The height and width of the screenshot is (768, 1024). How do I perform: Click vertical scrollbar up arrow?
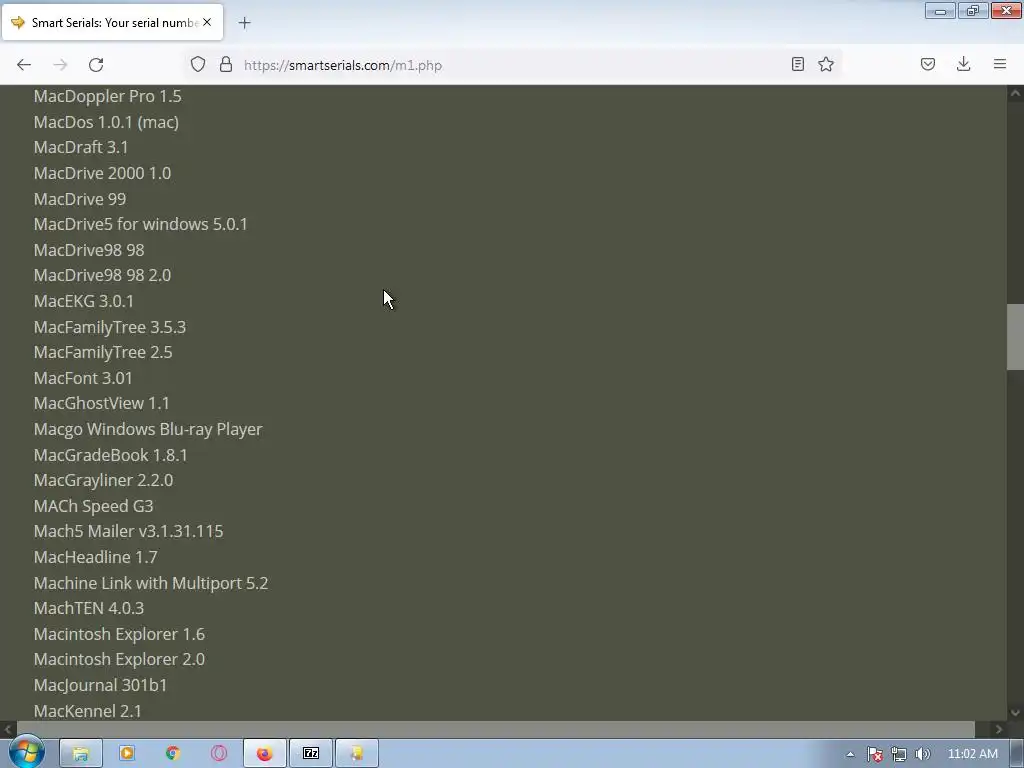pyautogui.click(x=1015, y=93)
